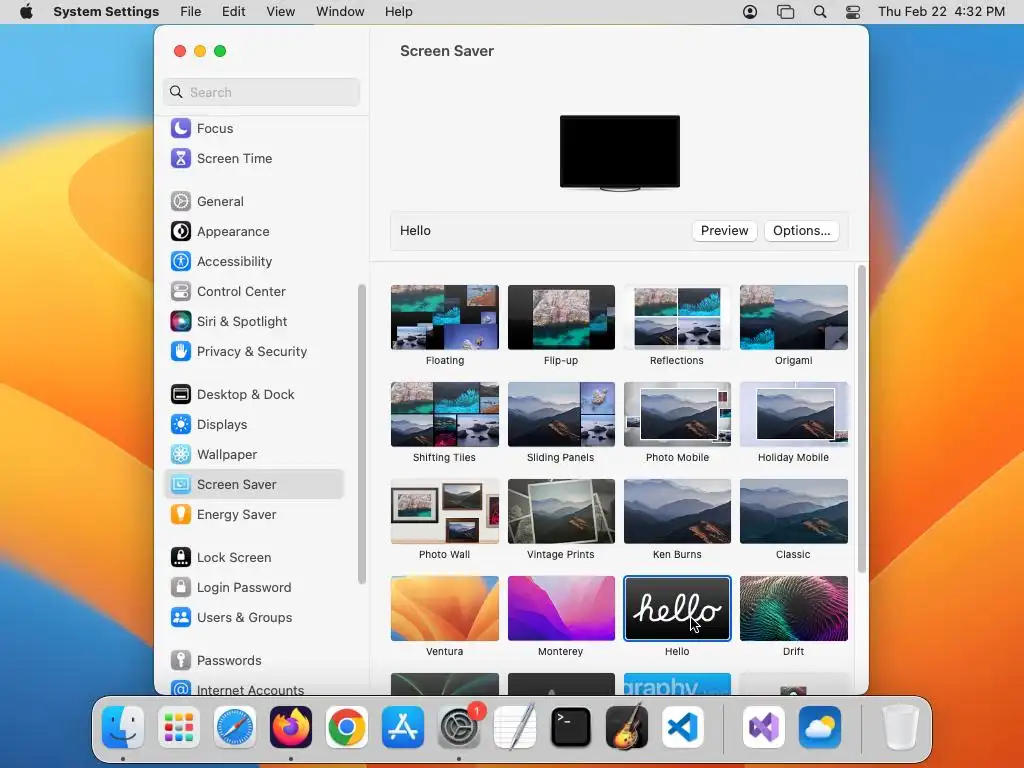Open the Apple menu

26,12
